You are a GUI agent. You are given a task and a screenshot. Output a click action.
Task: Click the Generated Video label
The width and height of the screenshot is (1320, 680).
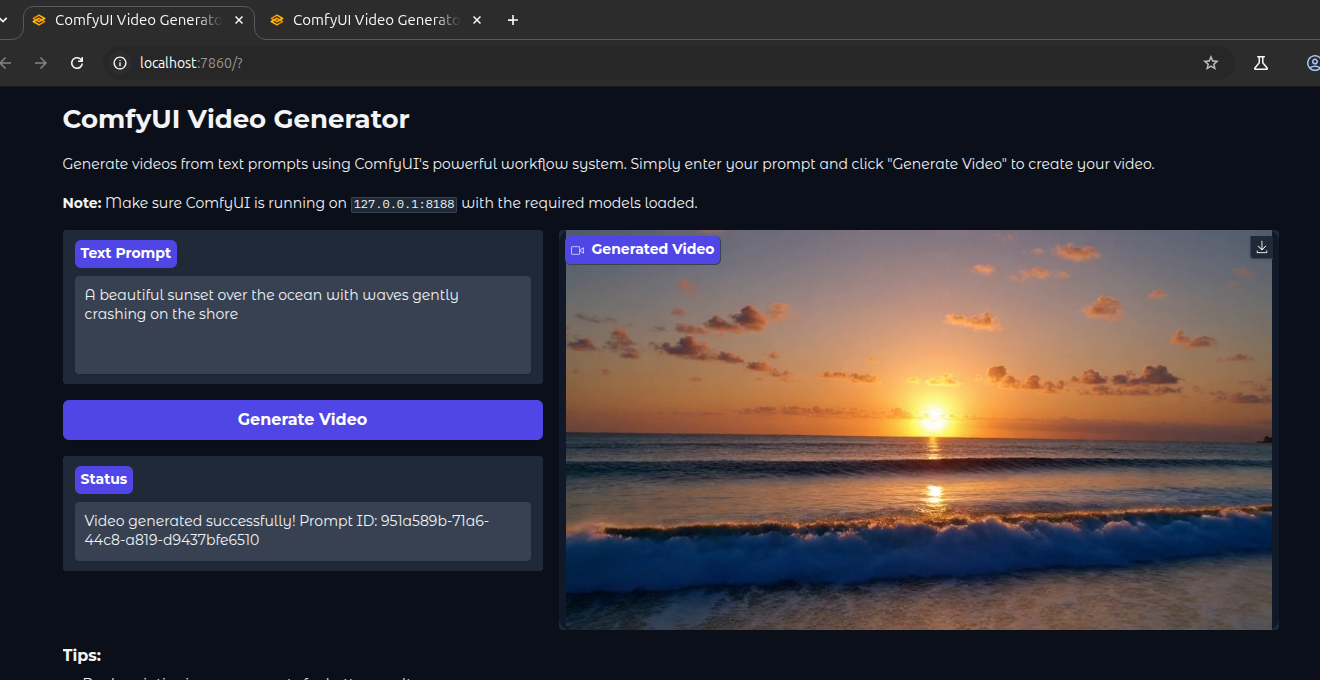tap(643, 250)
